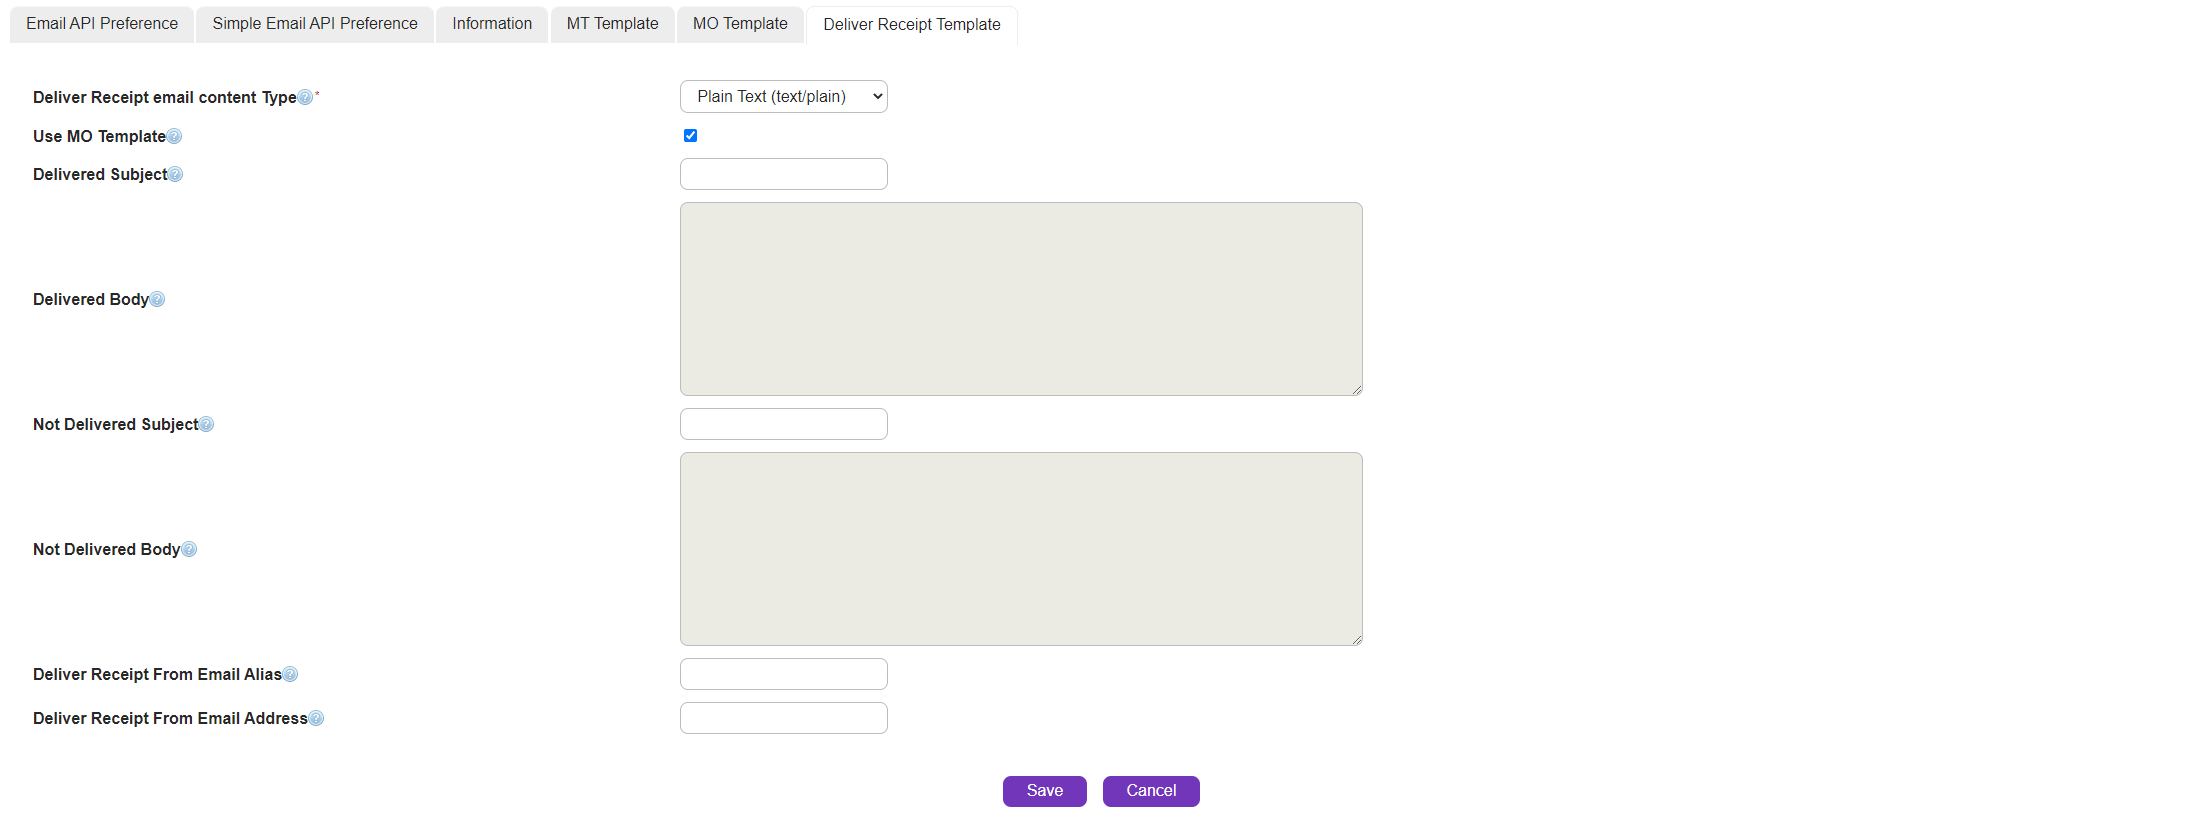Click help icon next to Not Delivered Body
This screenshot has width=2209, height=818.
click(x=189, y=549)
